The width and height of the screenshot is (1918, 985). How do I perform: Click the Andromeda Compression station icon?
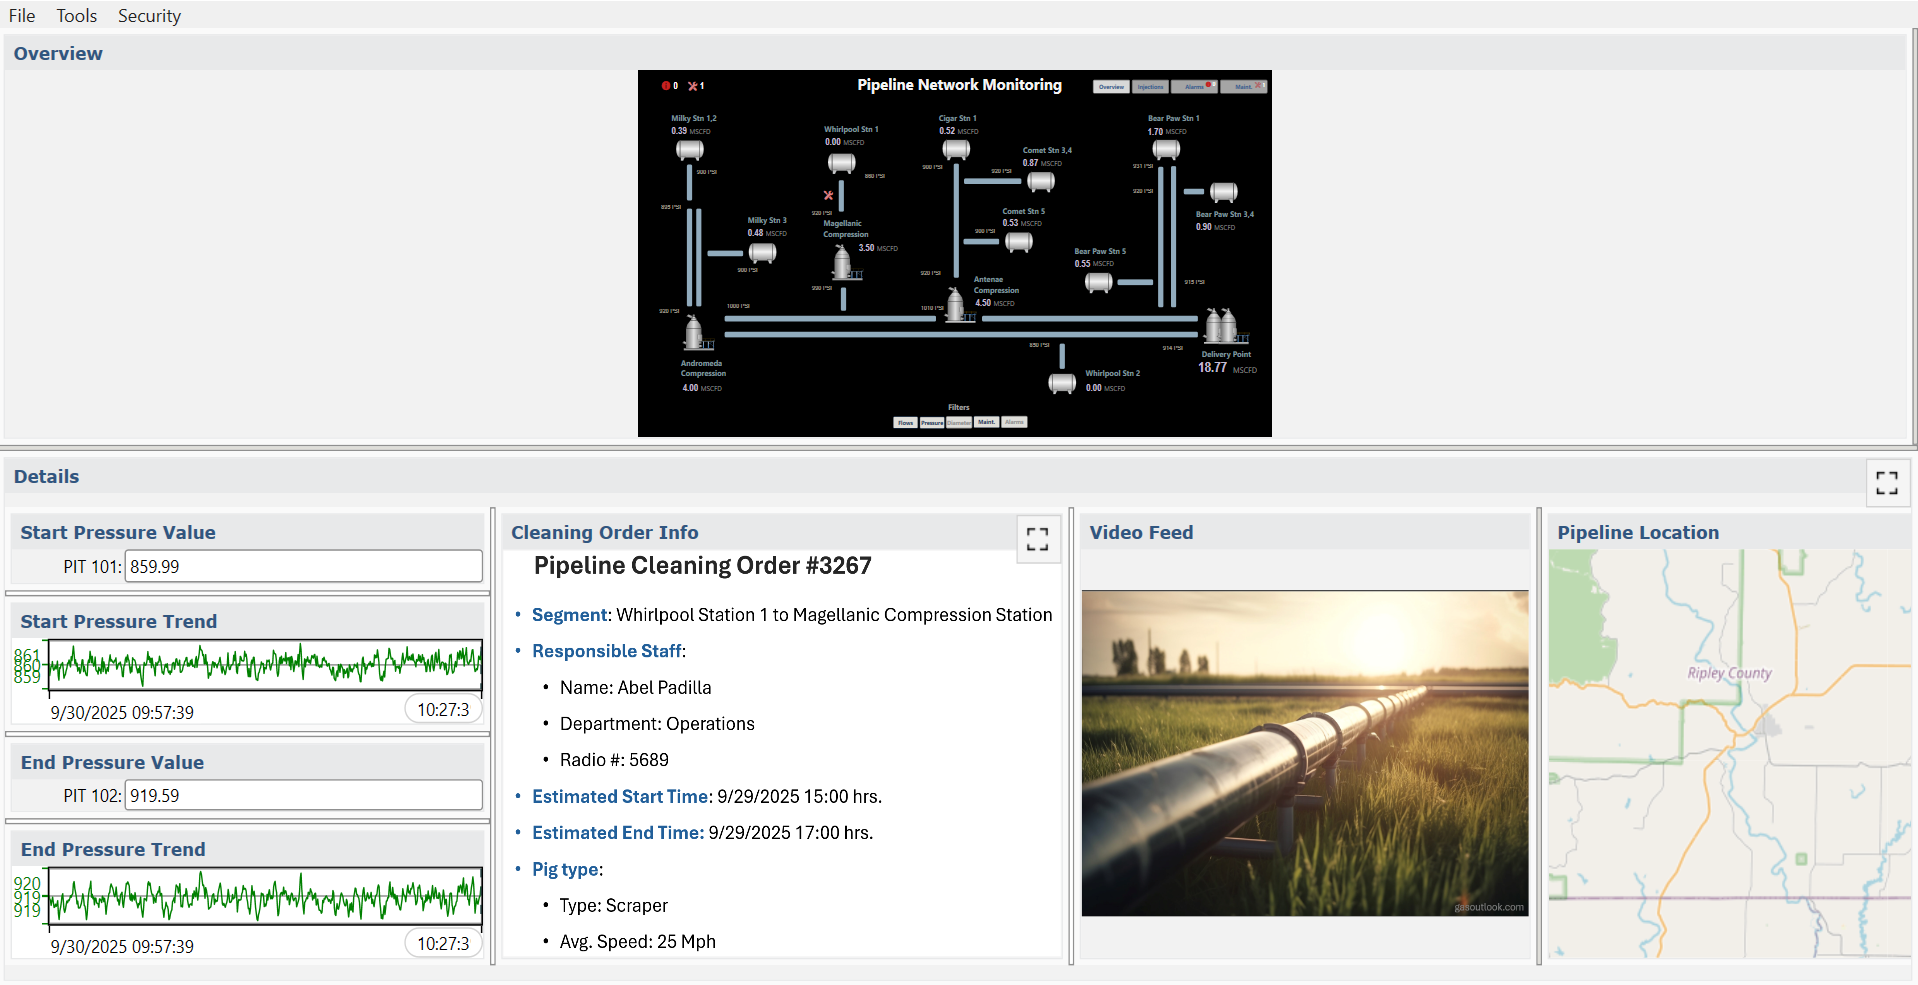pyautogui.click(x=694, y=333)
